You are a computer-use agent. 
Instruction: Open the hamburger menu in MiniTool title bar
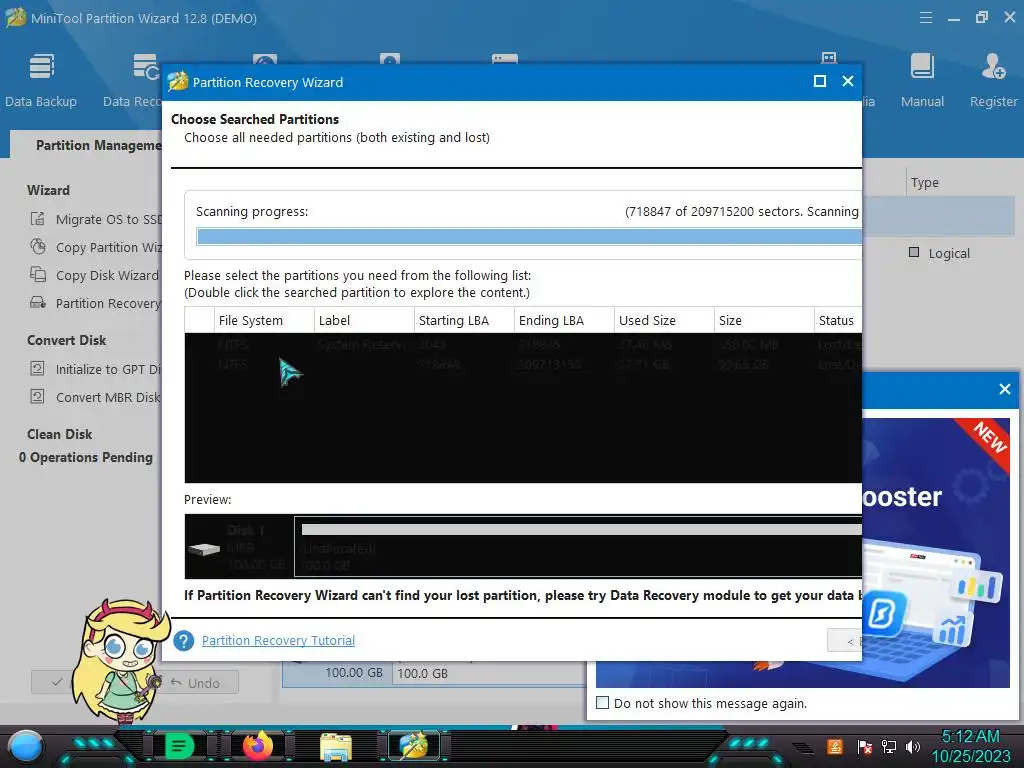click(x=925, y=18)
